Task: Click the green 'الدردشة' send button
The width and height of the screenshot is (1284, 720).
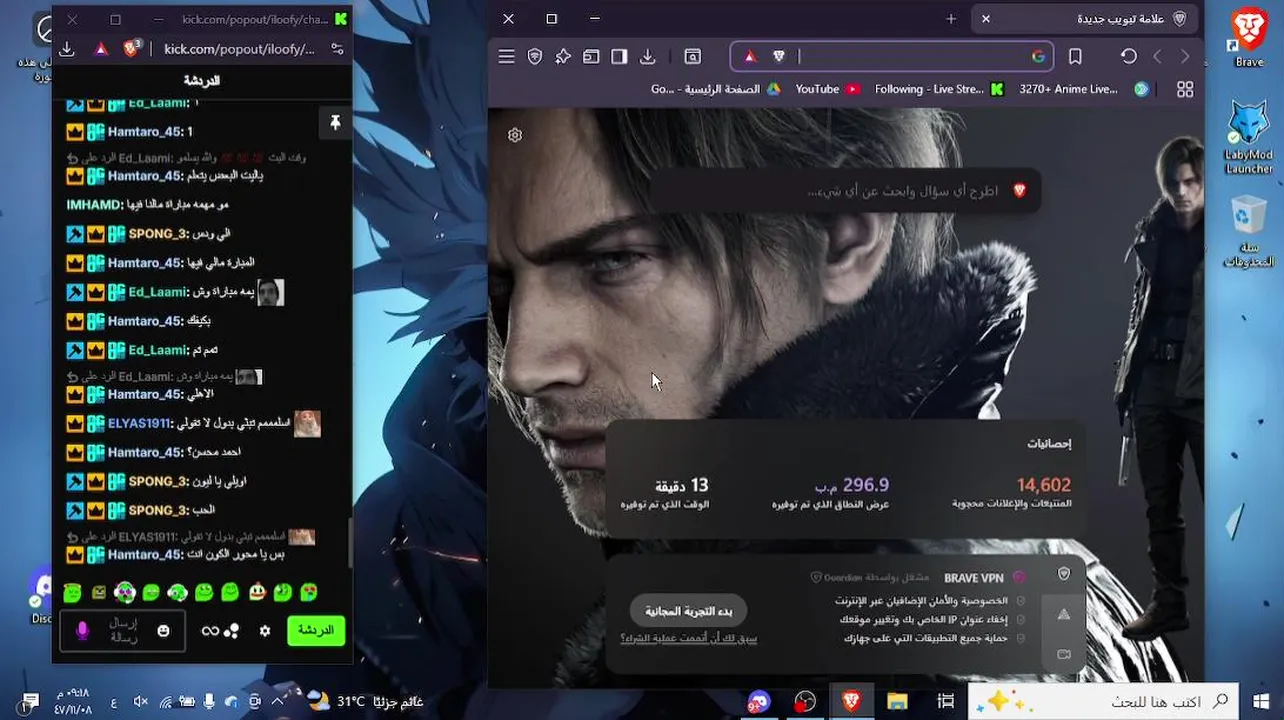Action: pos(316,630)
